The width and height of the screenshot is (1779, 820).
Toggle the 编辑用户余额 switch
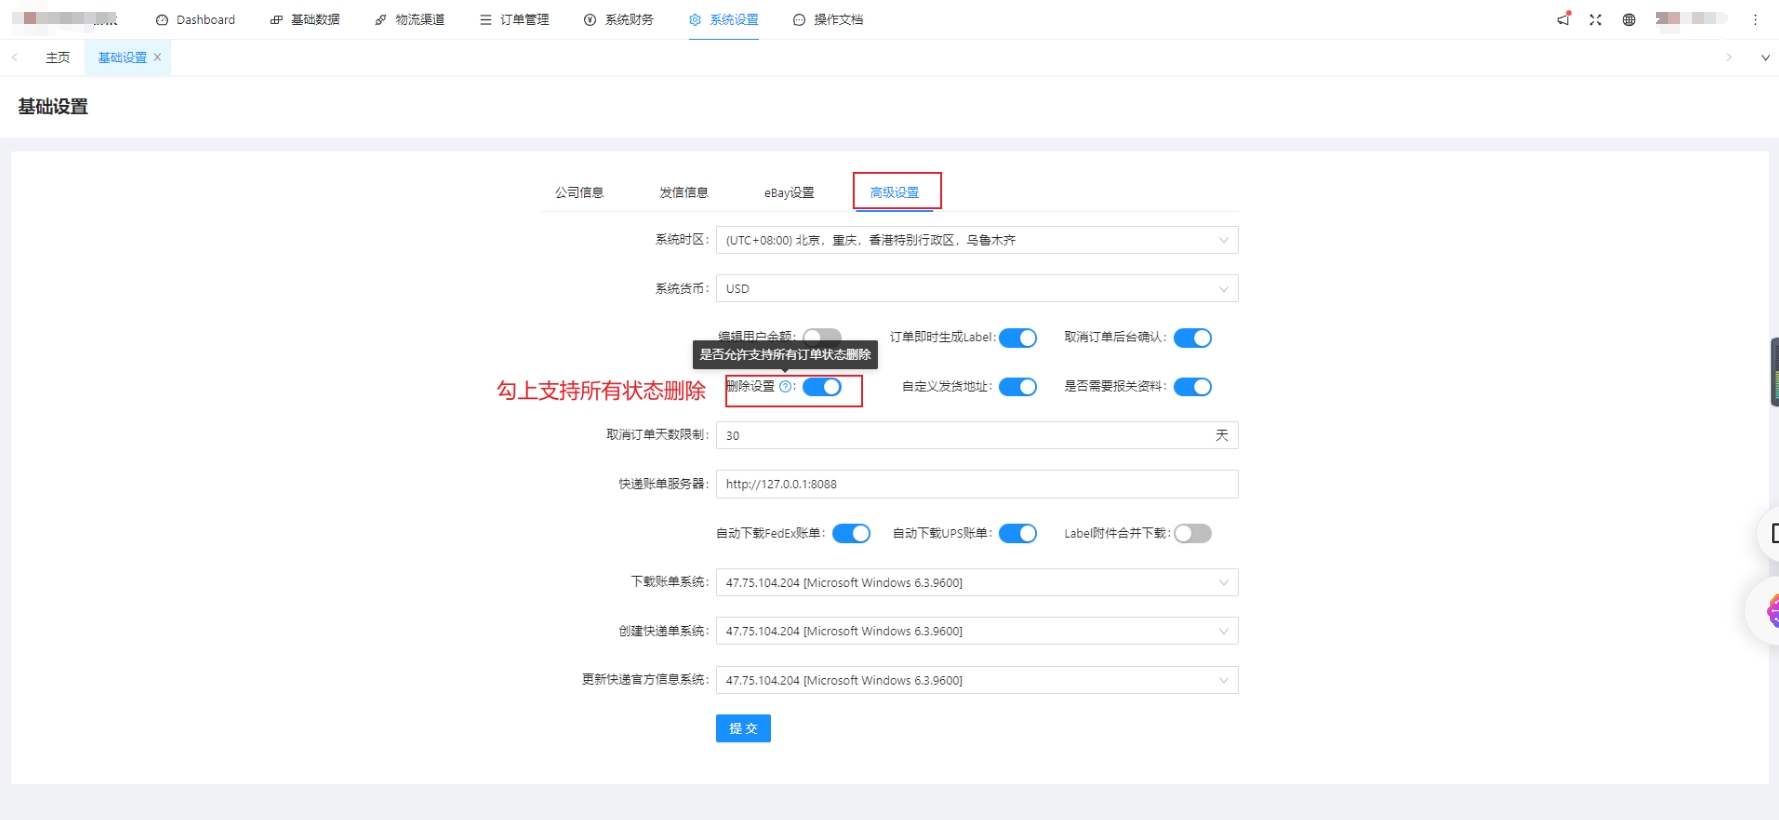pyautogui.click(x=822, y=337)
